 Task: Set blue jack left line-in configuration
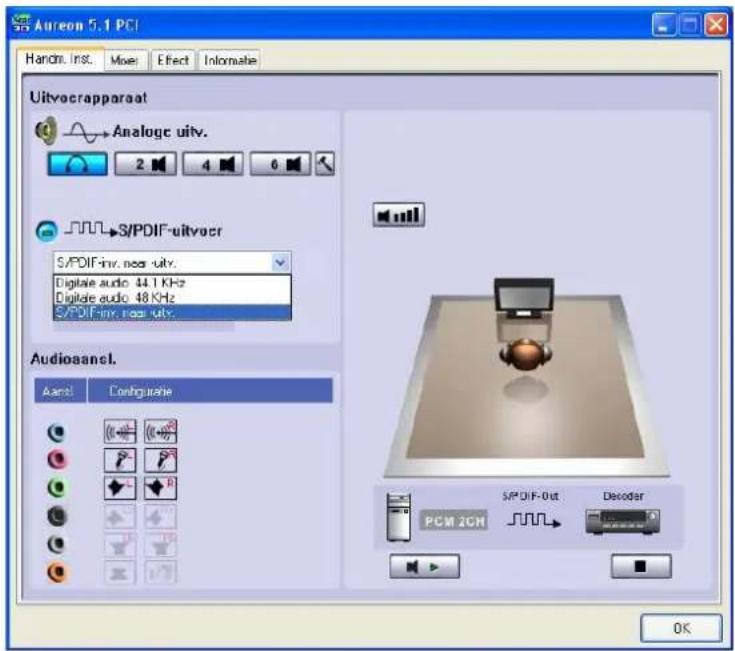click(x=120, y=432)
